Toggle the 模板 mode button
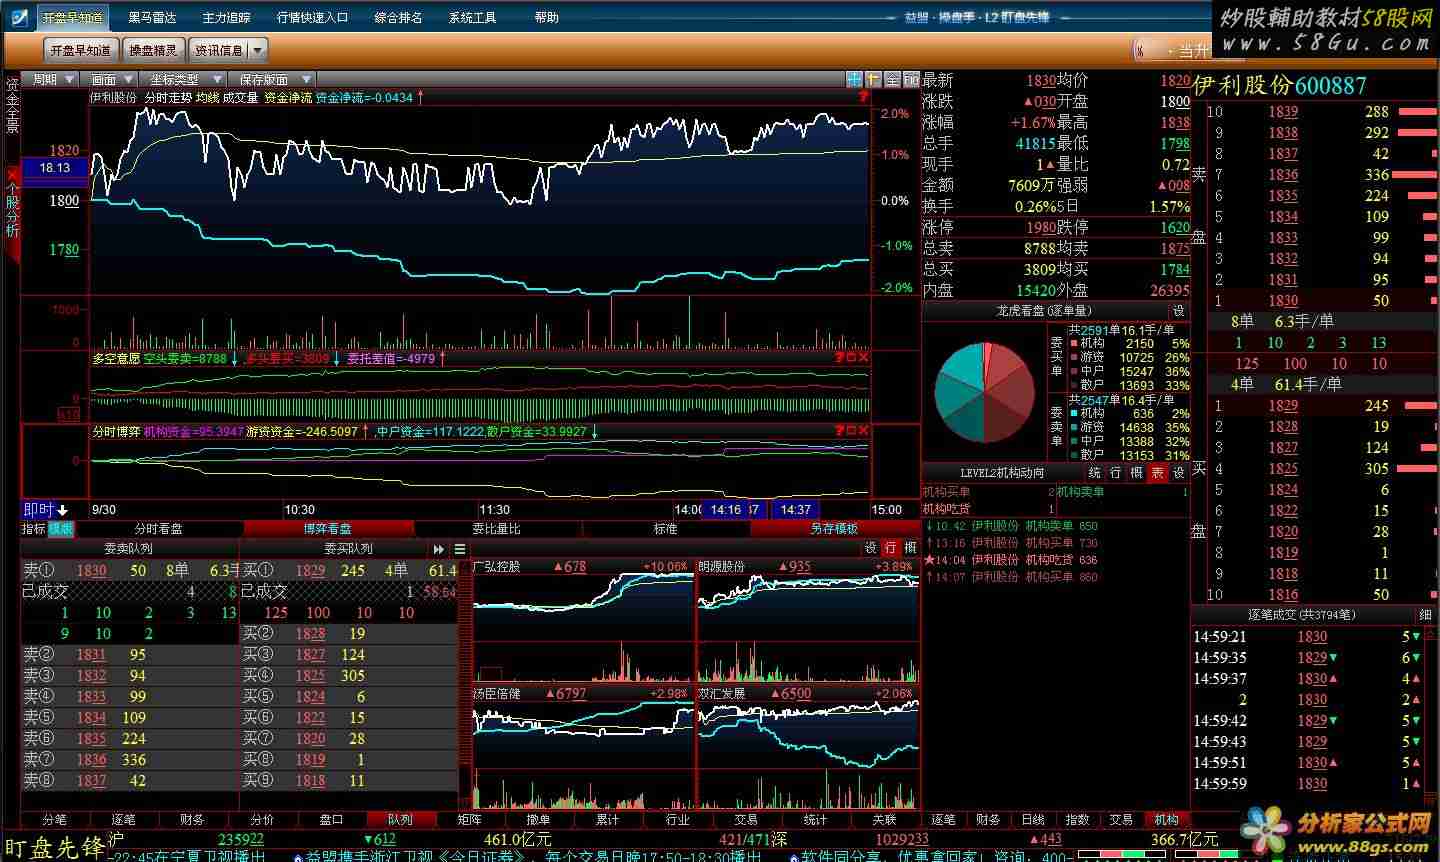Viewport: 1440px width, 862px height. [60, 528]
